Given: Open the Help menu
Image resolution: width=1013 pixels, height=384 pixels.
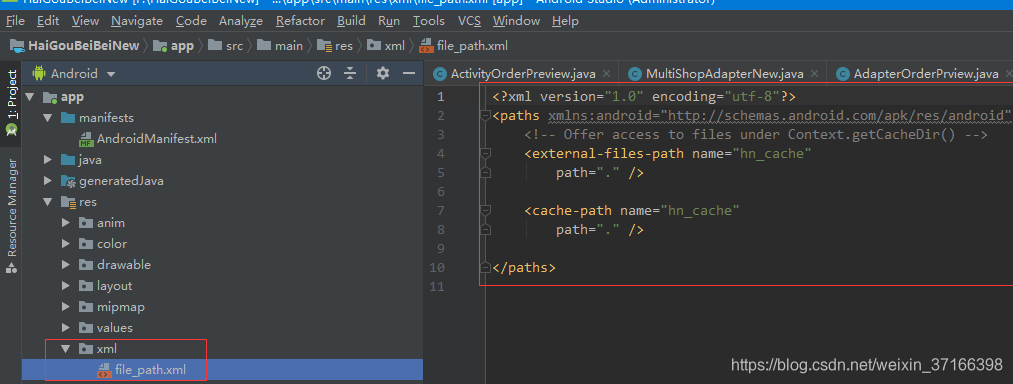Looking at the screenshot, I should tap(565, 21).
